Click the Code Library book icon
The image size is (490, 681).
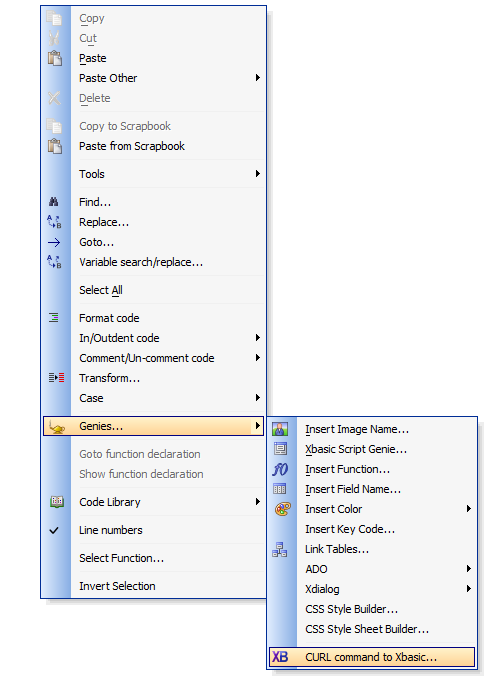pos(56,502)
